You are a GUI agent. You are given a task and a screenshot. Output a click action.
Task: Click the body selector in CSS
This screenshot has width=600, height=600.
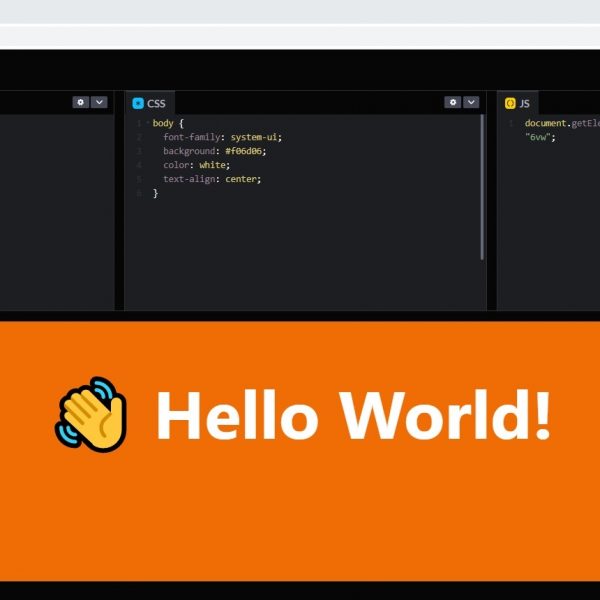tap(162, 123)
